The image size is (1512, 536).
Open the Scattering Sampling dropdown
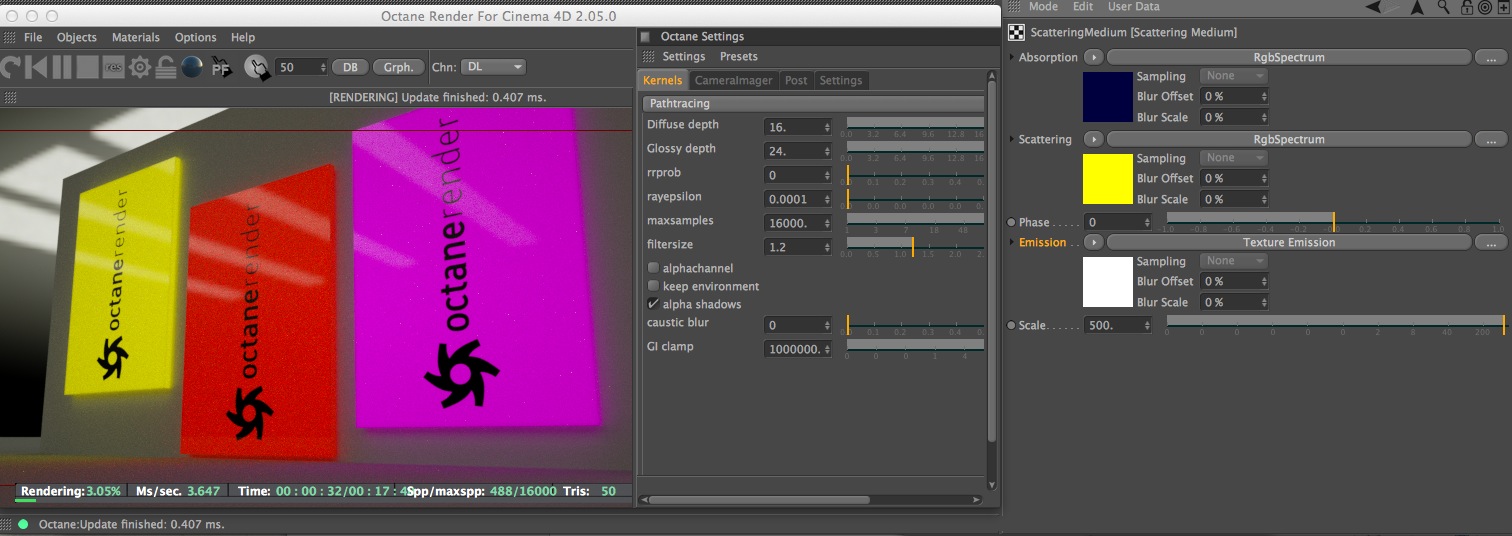pos(1234,158)
